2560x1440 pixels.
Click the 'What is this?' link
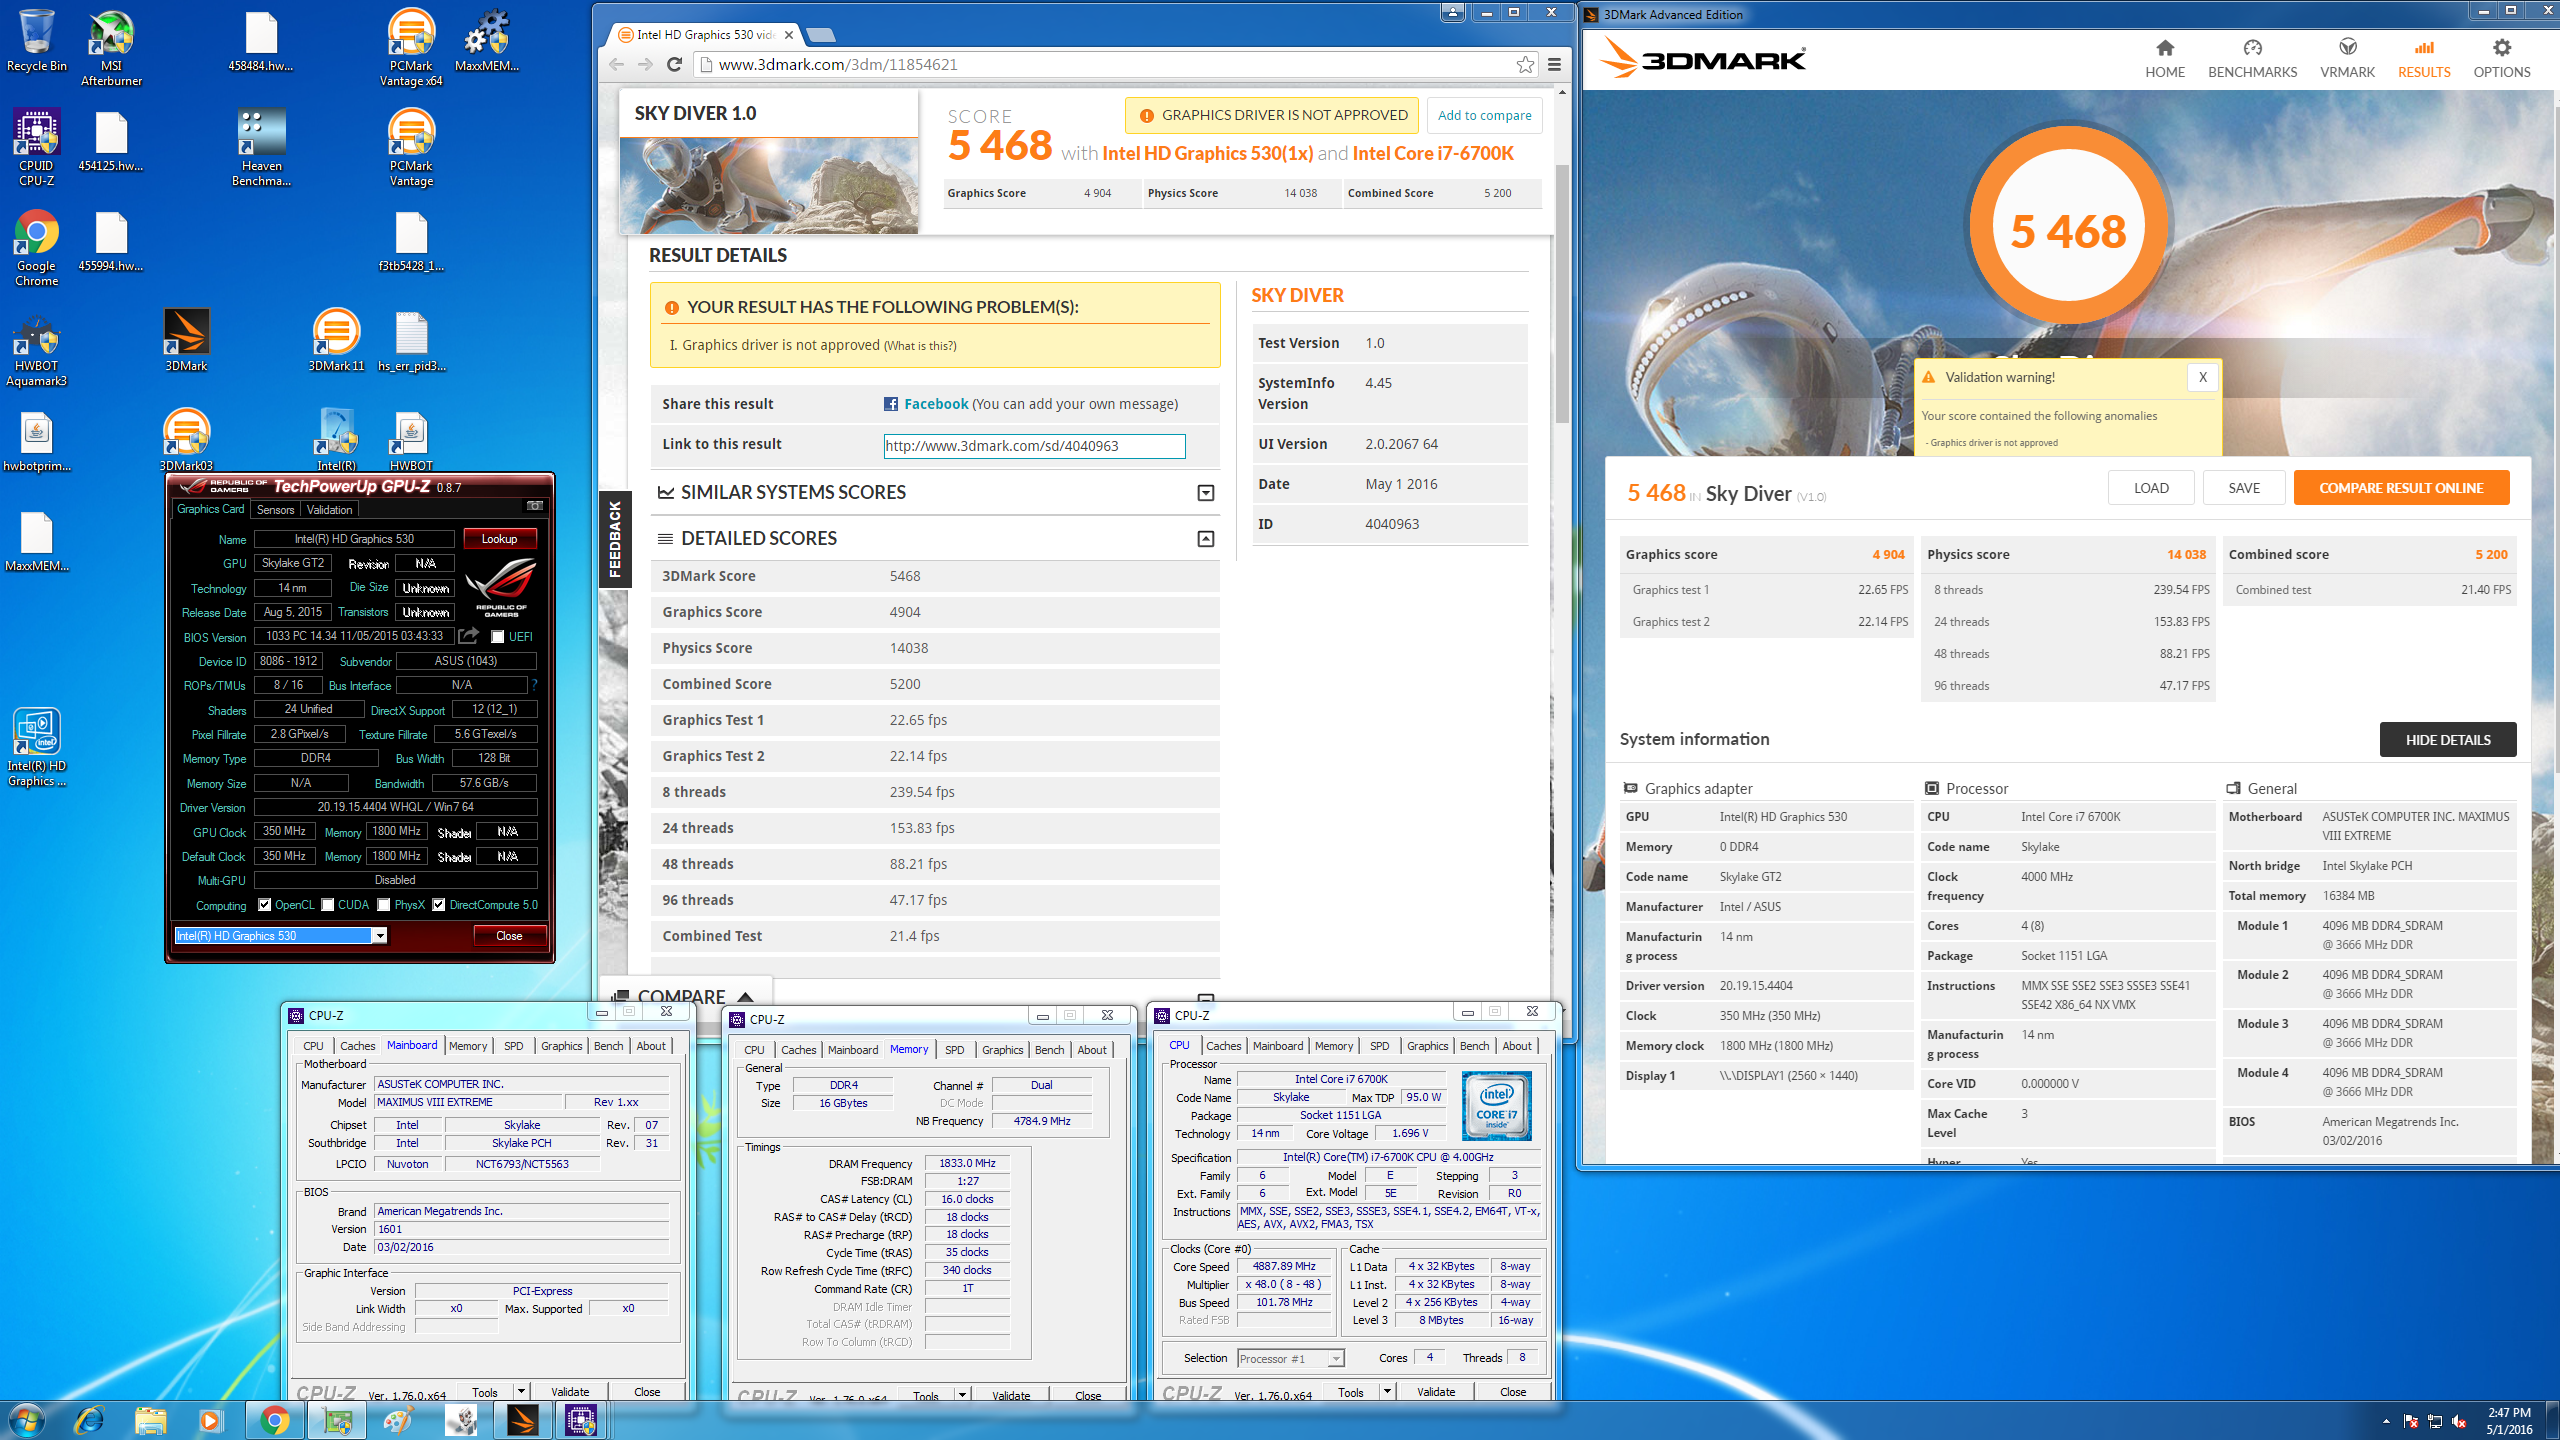tap(920, 346)
